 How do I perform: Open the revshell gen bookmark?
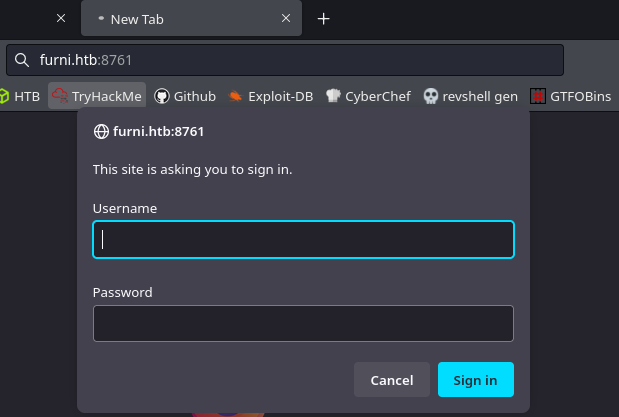coord(471,96)
